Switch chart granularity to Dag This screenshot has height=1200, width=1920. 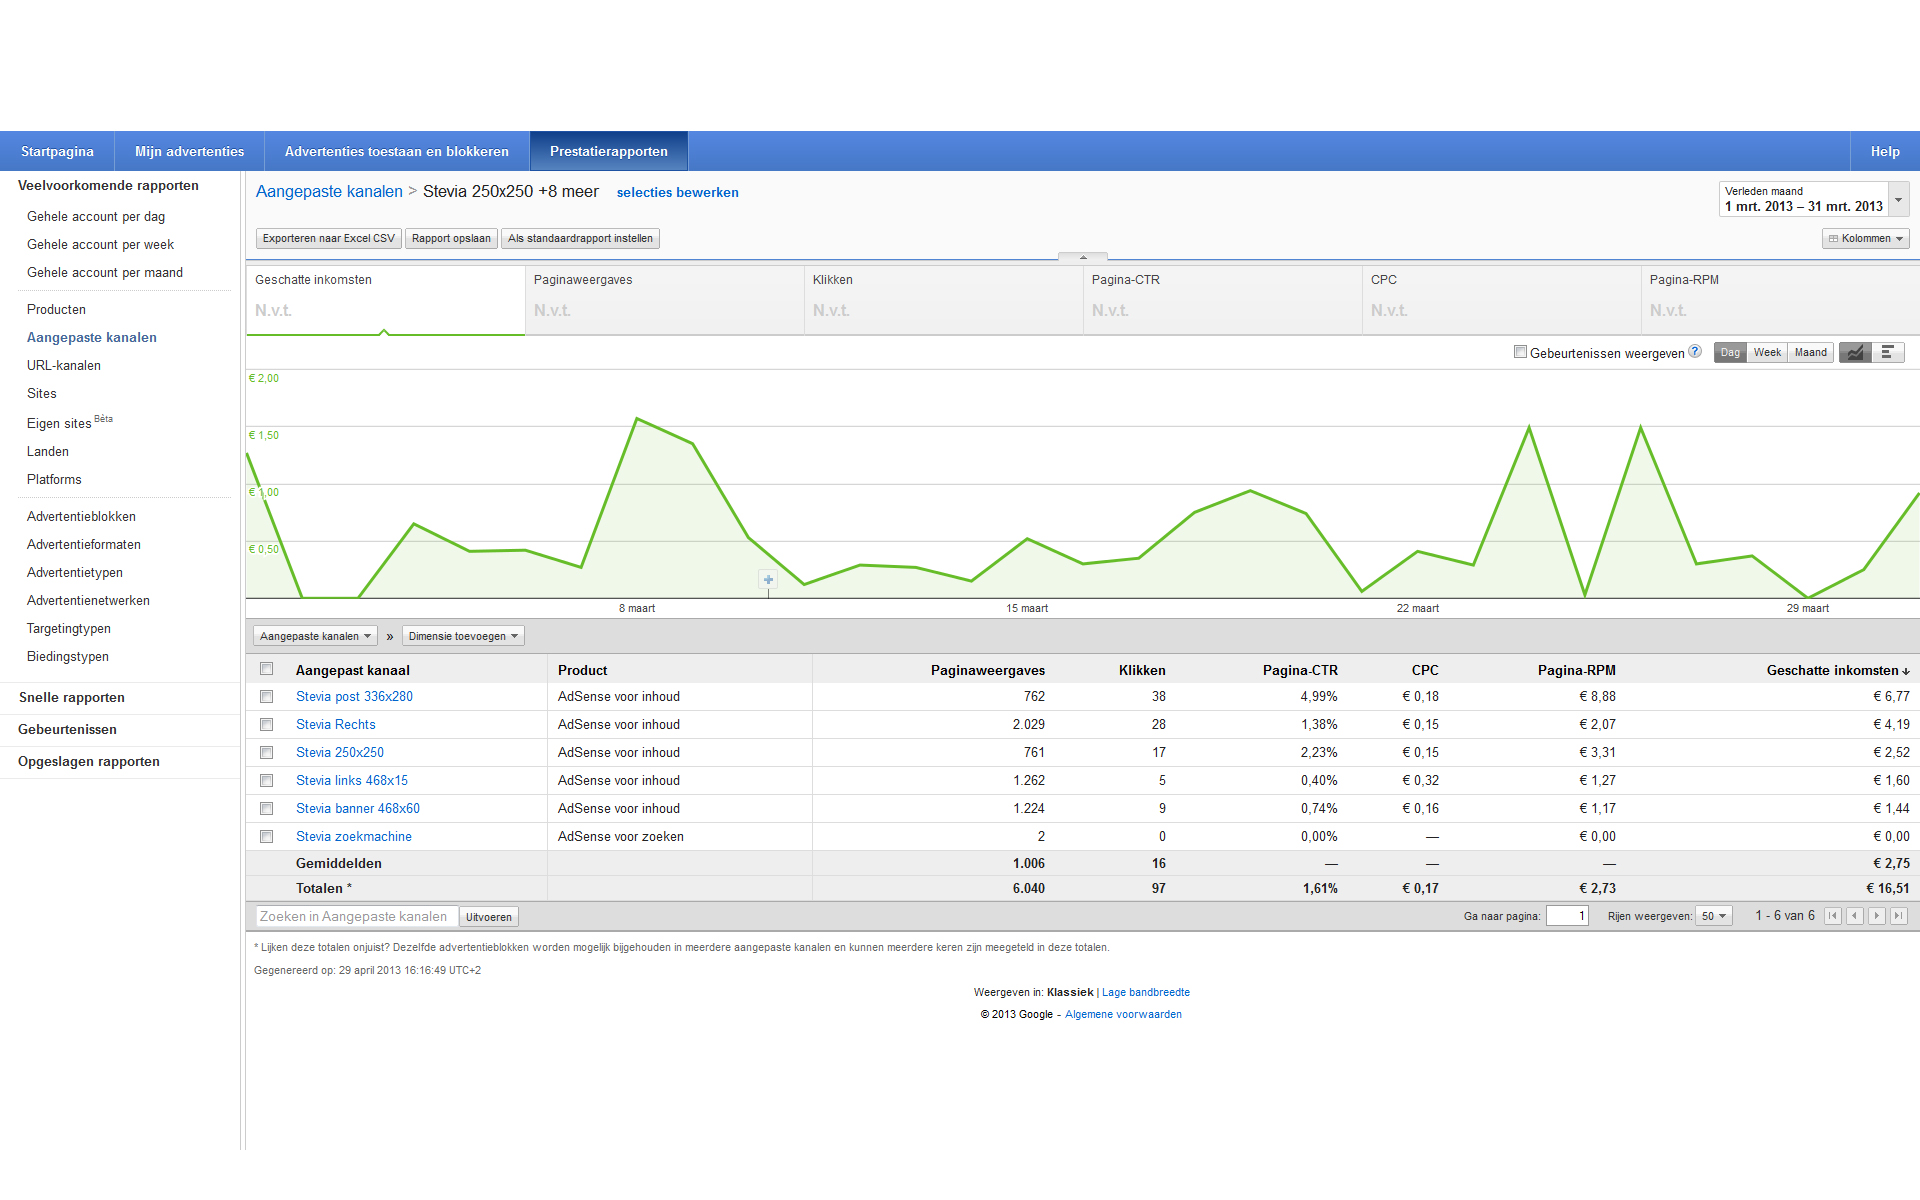[x=1730, y=352]
